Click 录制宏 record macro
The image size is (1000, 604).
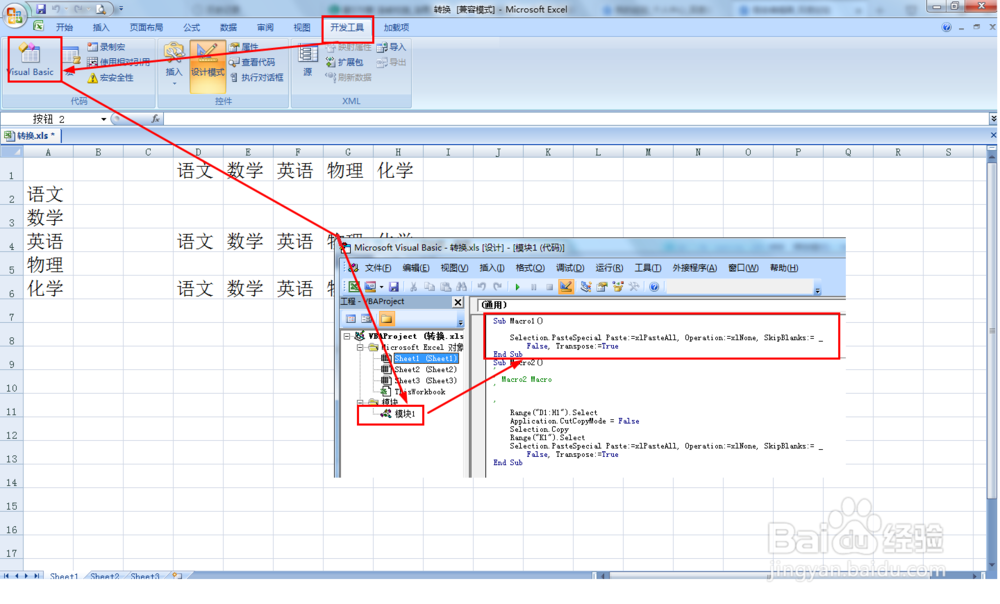point(107,47)
